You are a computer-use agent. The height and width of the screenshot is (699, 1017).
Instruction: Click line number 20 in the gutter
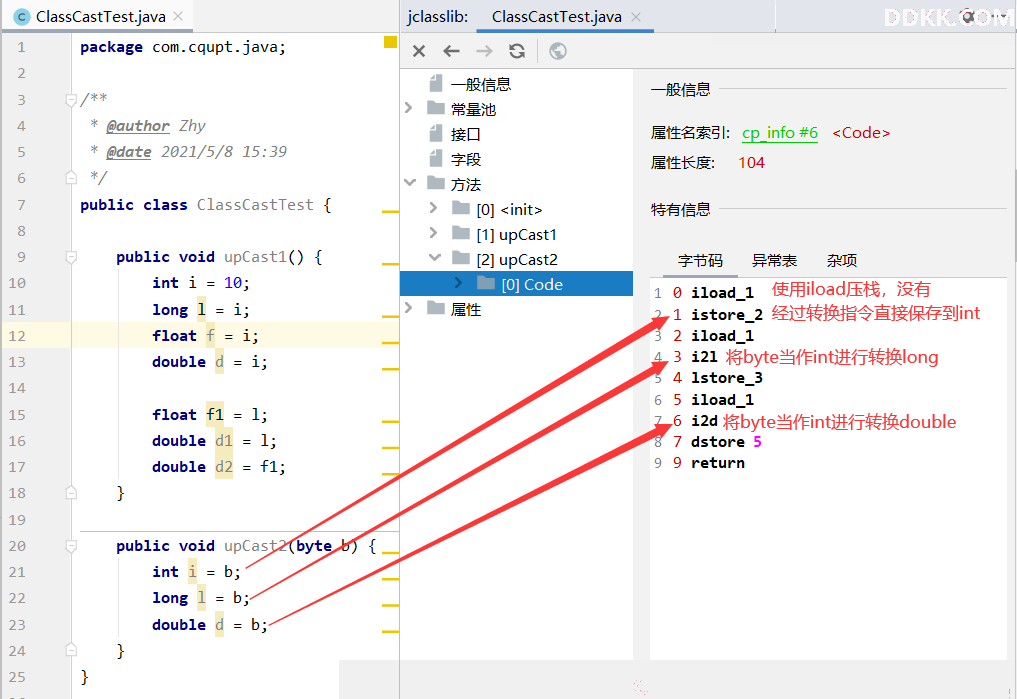coord(18,546)
